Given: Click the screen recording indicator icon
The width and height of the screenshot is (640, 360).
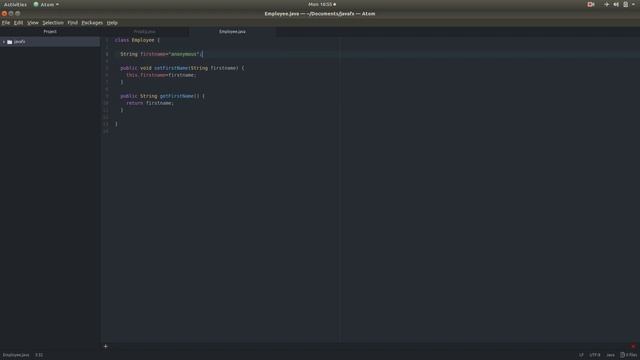Looking at the screenshot, I should (x=591, y=4).
